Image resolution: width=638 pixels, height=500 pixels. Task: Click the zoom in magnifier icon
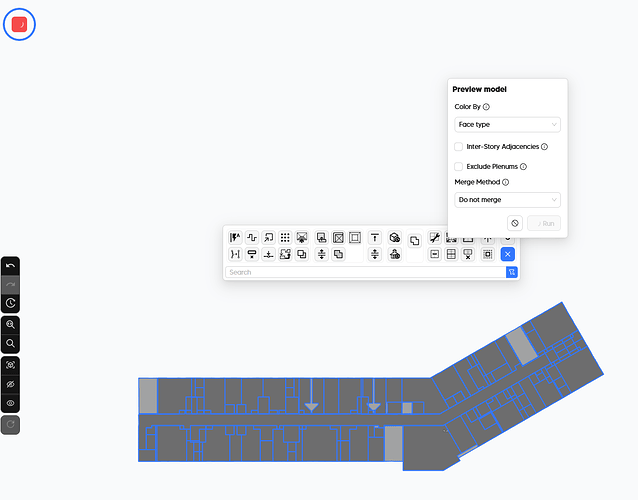pyautogui.click(x=11, y=325)
